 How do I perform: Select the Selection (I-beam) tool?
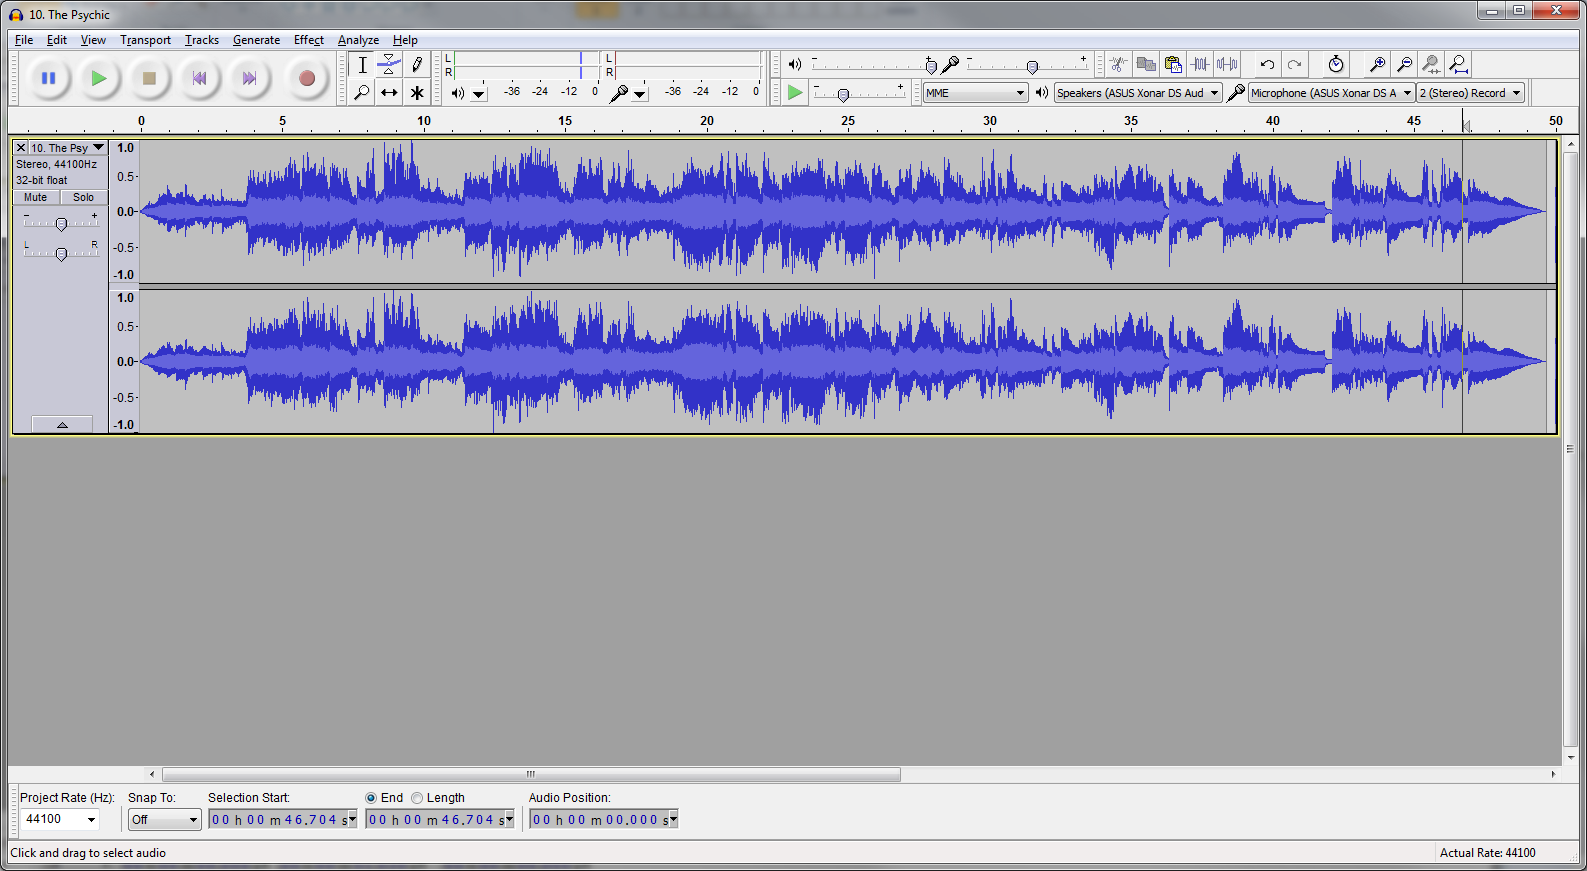point(362,65)
